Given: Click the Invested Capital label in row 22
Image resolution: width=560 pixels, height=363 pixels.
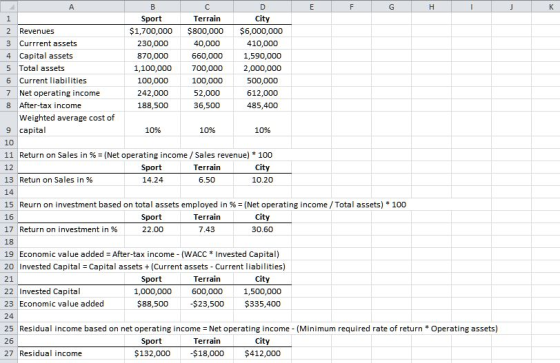Looking at the screenshot, I should [50, 292].
